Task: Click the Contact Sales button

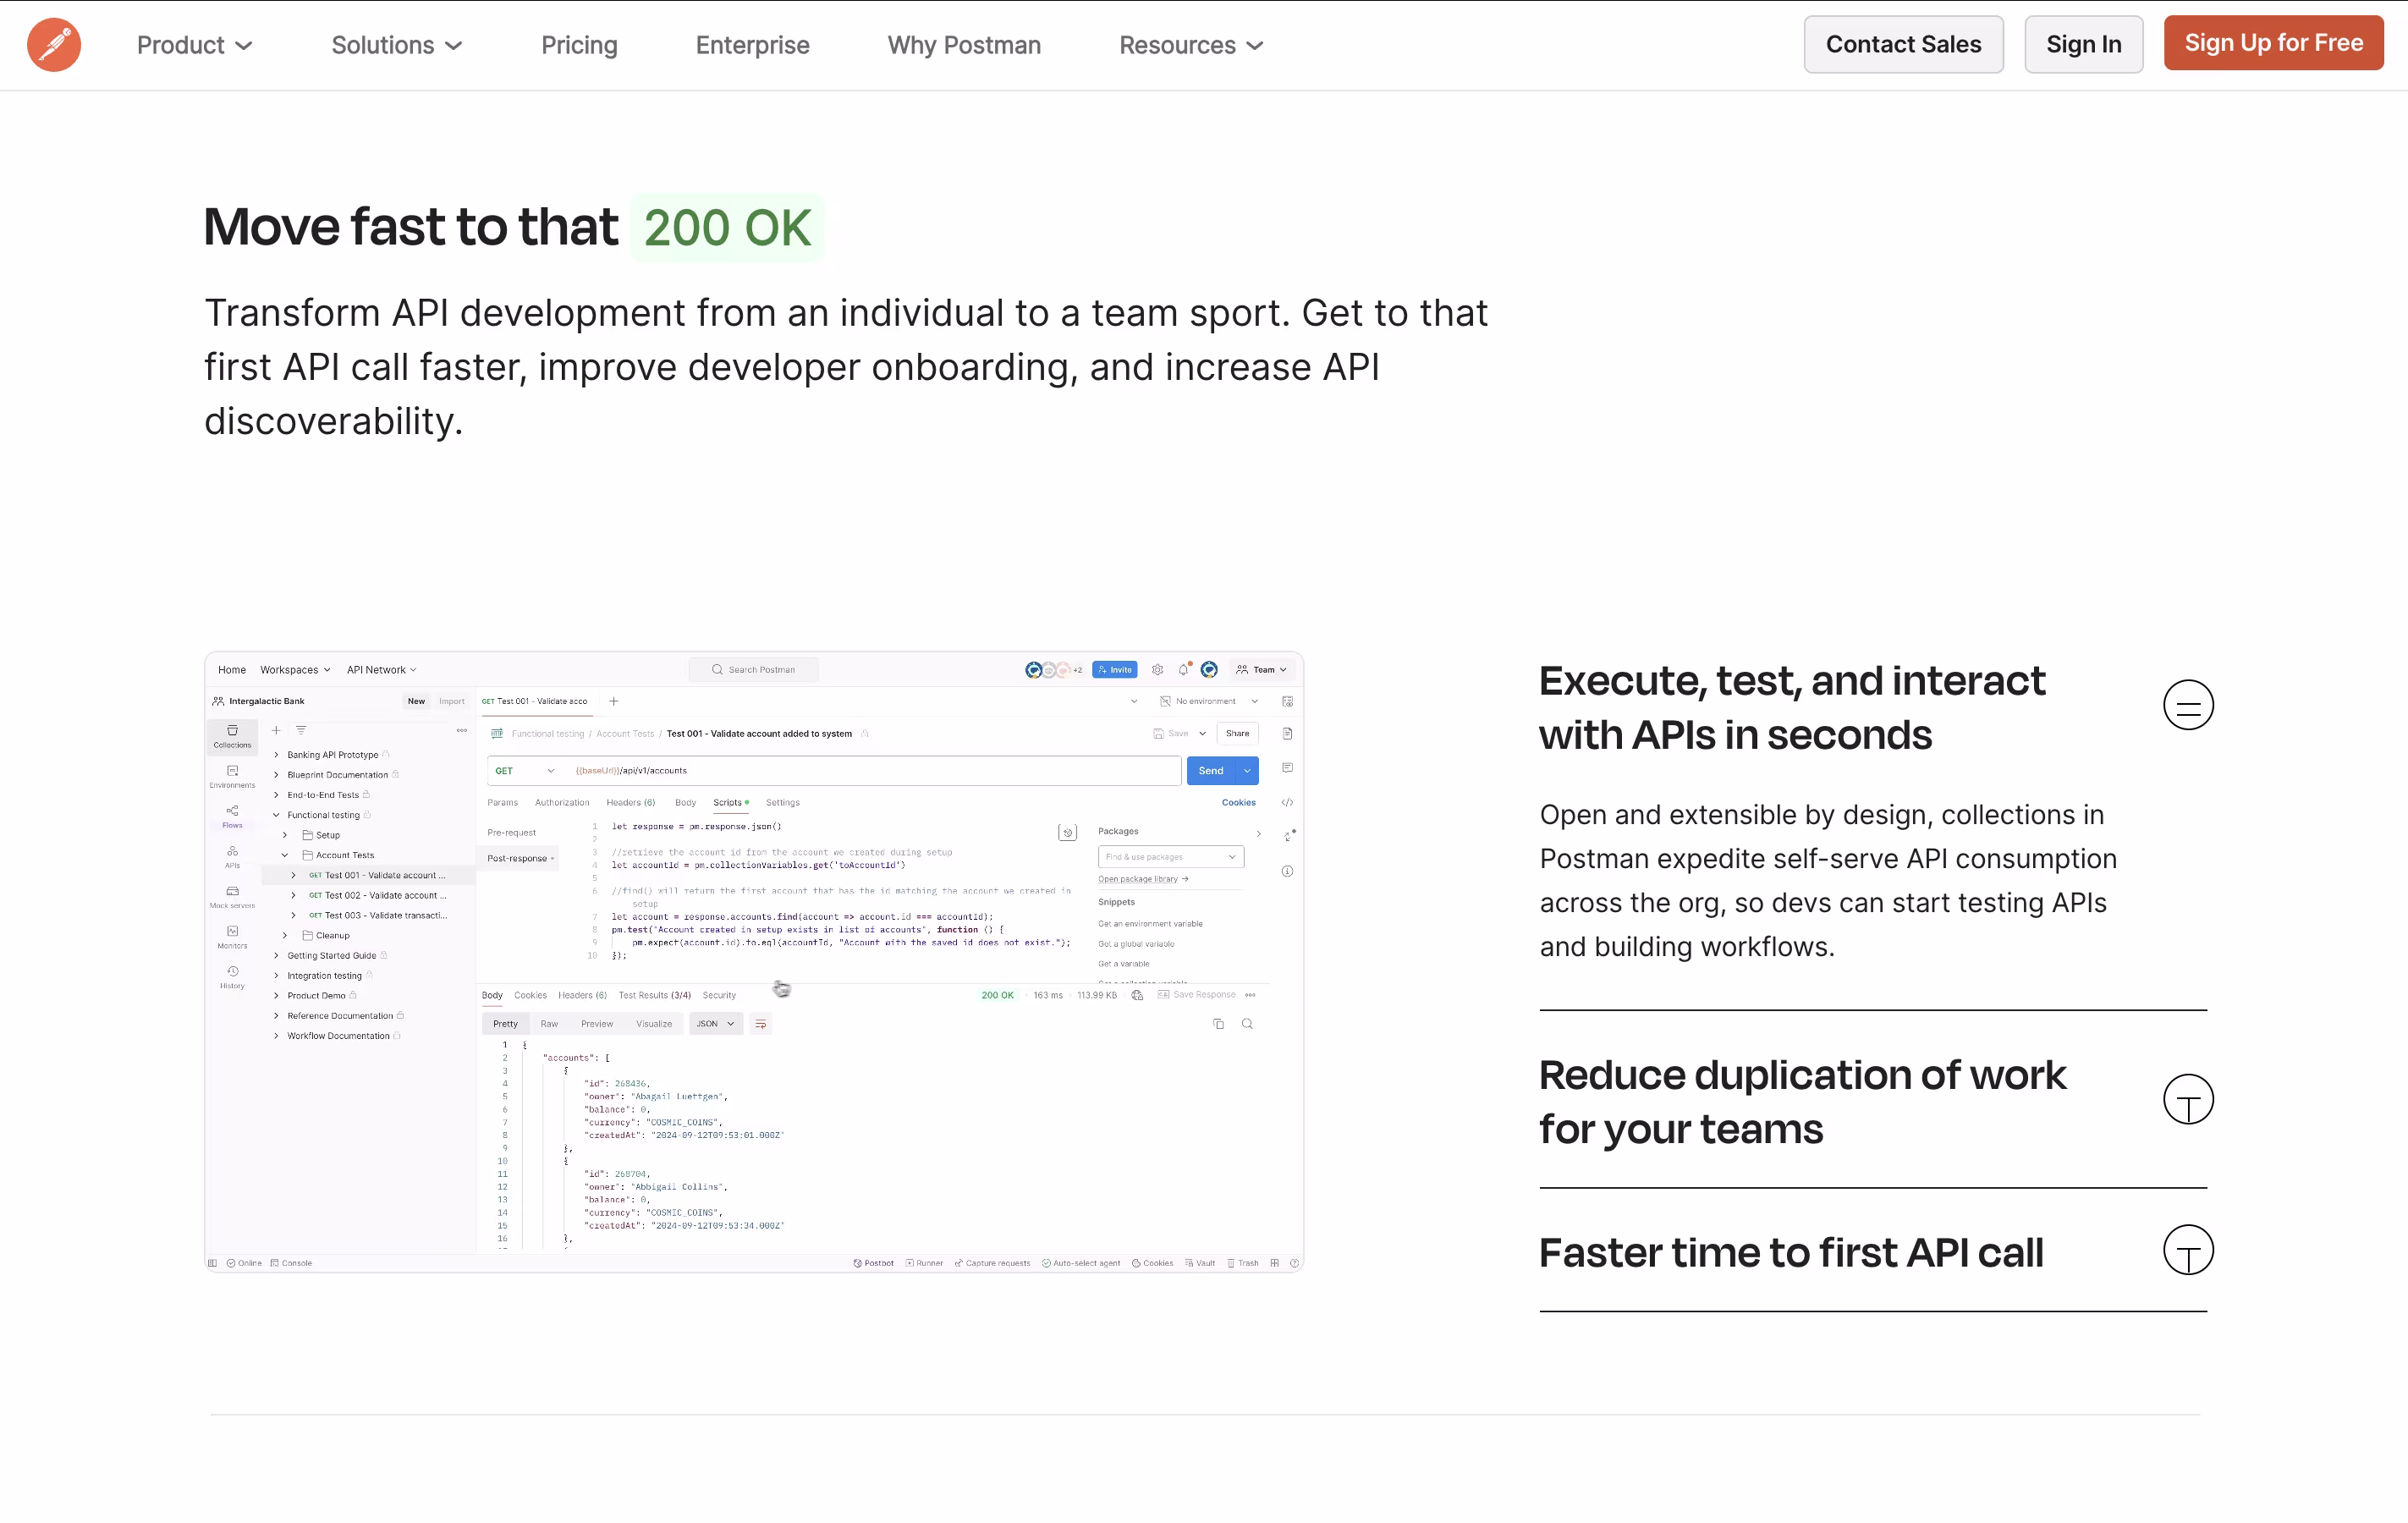Action: [x=1902, y=45]
